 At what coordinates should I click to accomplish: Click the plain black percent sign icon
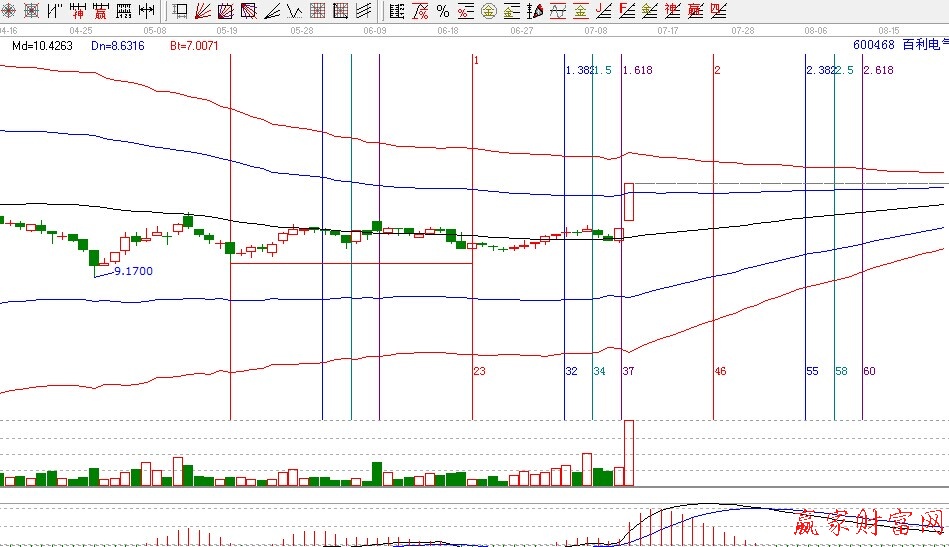click(443, 11)
